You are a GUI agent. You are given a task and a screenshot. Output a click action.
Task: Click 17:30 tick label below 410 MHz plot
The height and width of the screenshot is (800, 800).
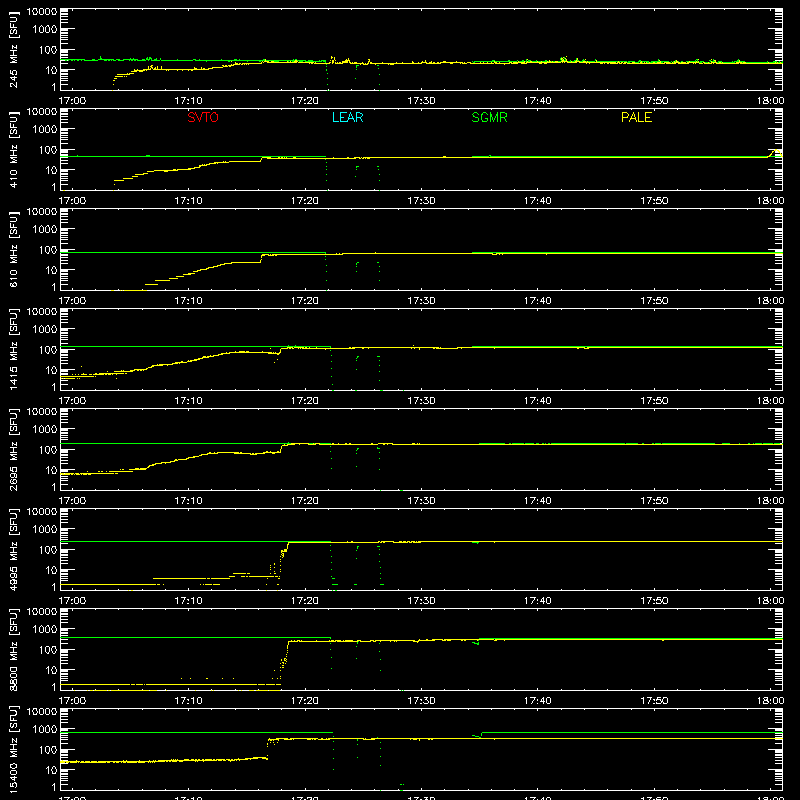click(421, 201)
